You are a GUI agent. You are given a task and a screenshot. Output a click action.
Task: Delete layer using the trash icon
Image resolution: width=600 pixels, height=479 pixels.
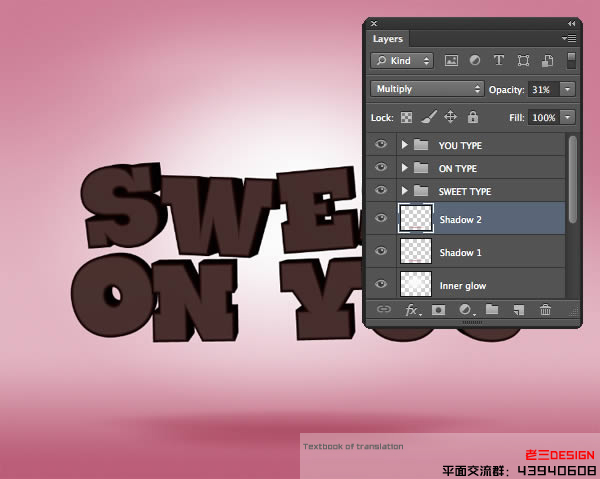[x=545, y=310]
